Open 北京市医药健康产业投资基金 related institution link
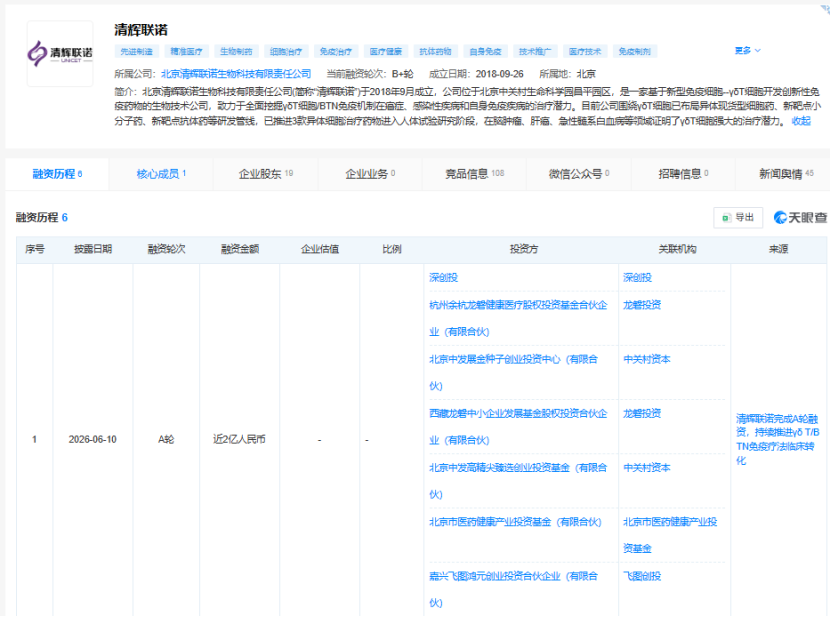Viewport: 830px width, 617px height. point(670,535)
